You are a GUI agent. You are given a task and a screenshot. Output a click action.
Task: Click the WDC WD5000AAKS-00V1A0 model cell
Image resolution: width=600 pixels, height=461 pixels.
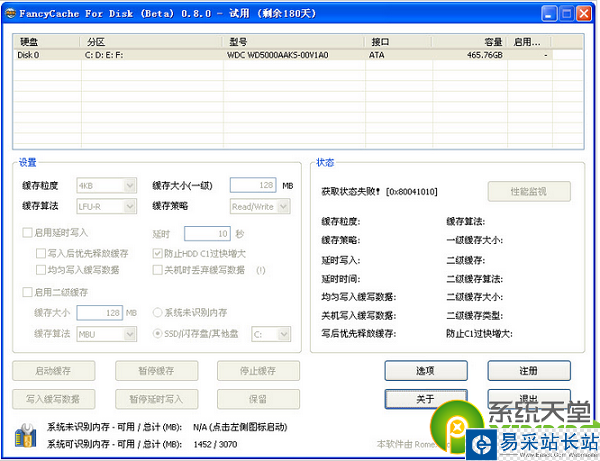(277, 55)
